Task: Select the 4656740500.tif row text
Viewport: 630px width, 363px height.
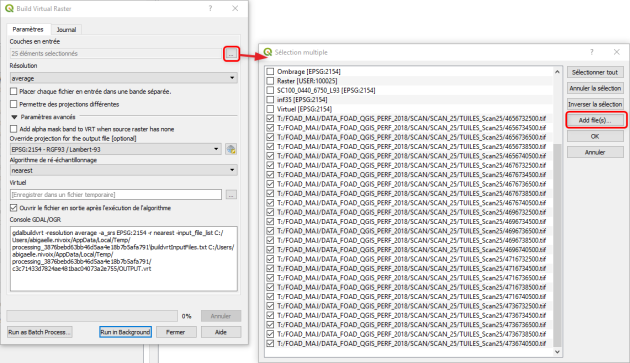Action: click(411, 156)
